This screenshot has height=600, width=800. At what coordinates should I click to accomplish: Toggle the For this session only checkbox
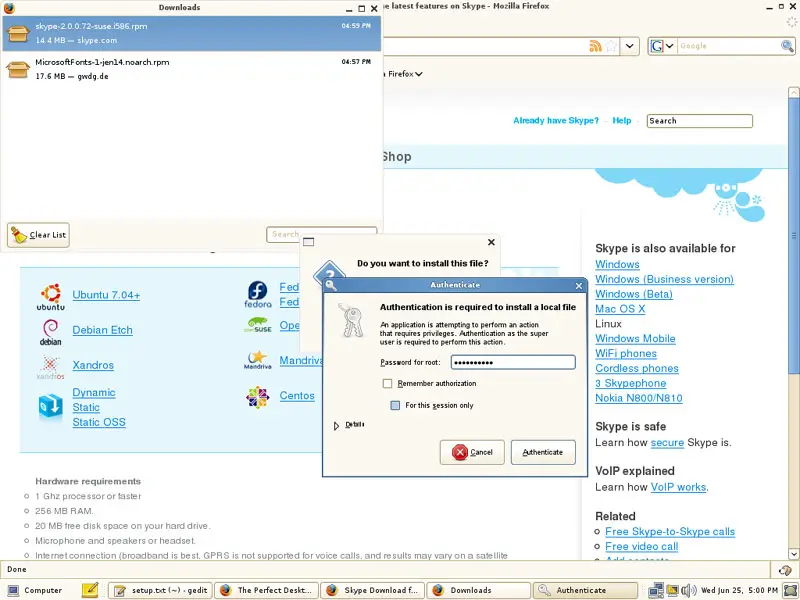[396, 406]
